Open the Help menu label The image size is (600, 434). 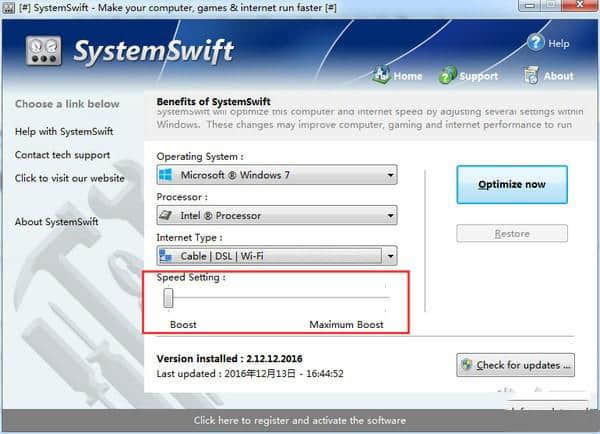point(559,43)
